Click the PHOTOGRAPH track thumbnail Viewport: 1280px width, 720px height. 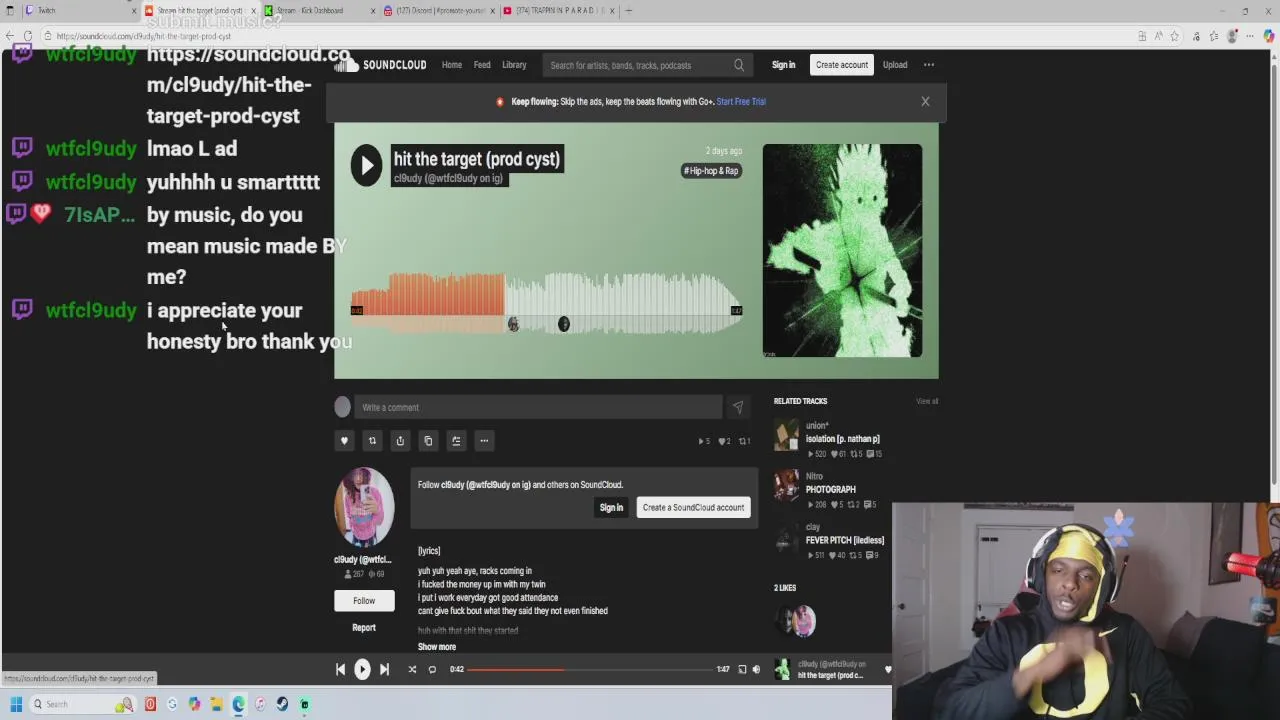point(787,486)
